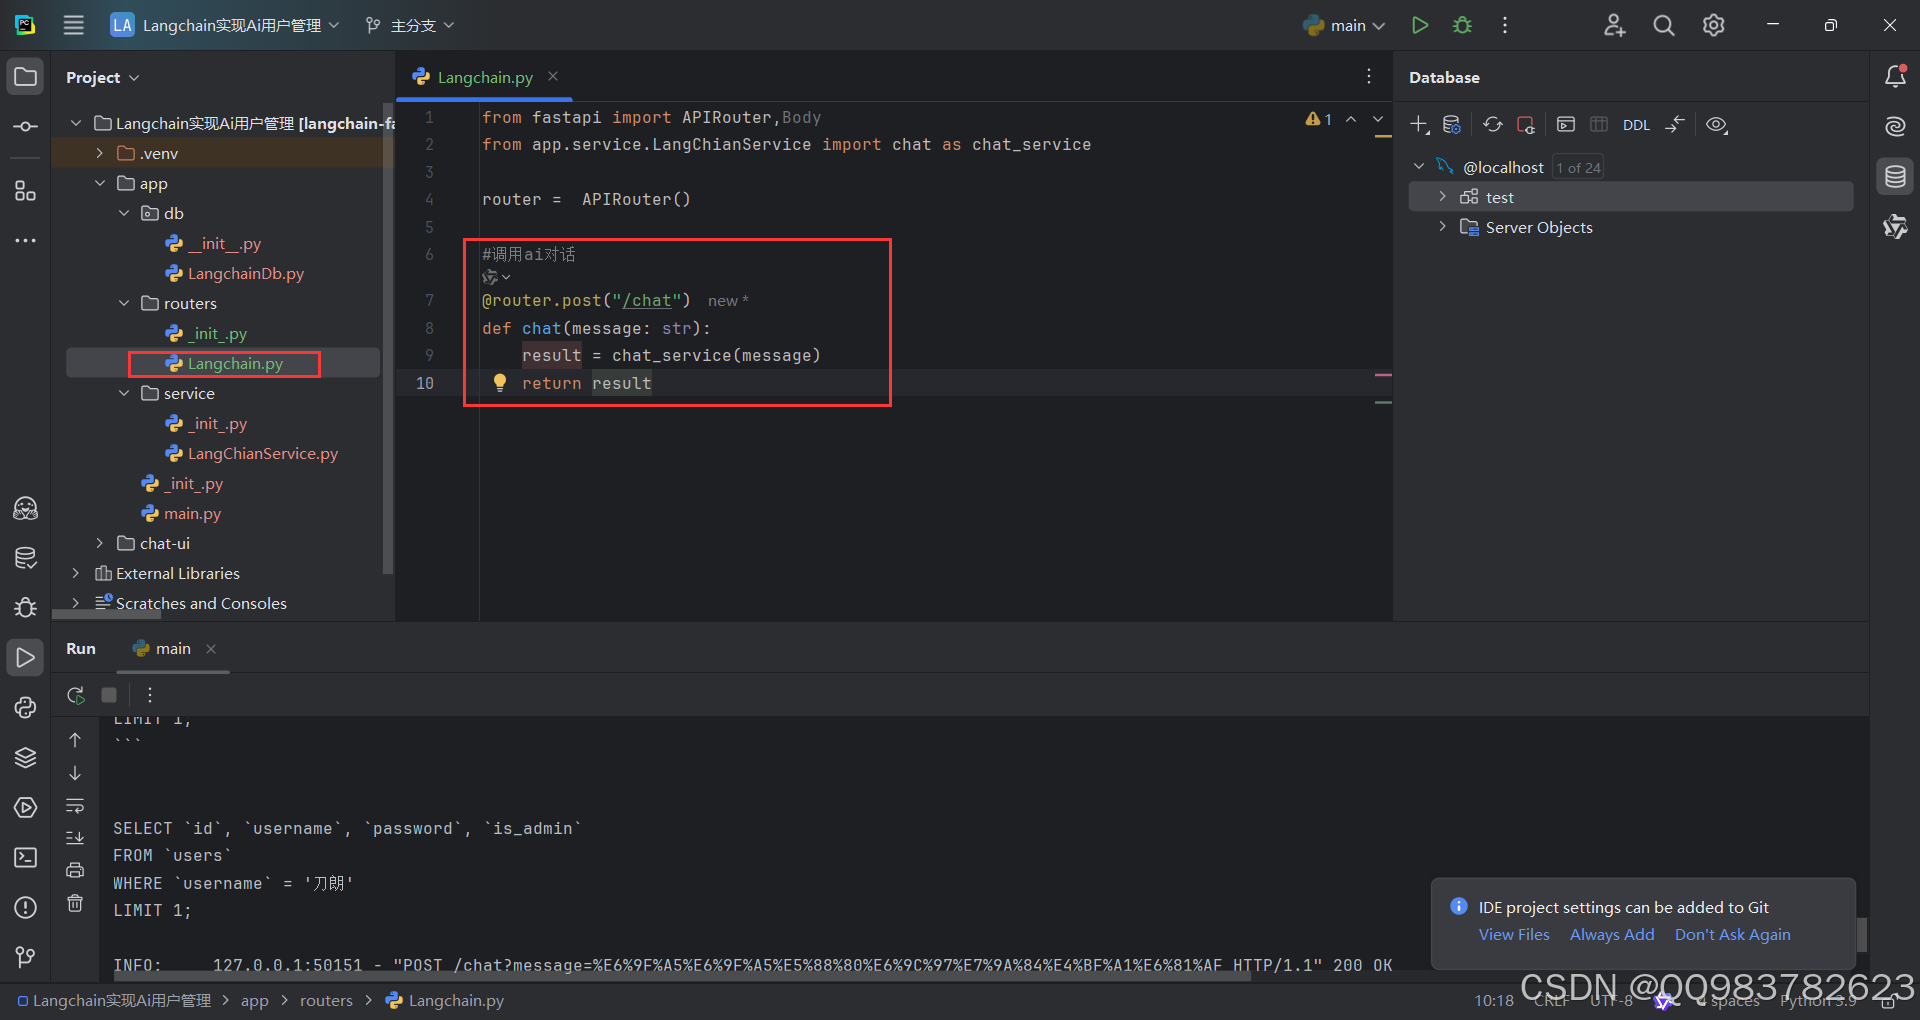The height and width of the screenshot is (1020, 1920).
Task: Rerun main in Run panel
Action: click(x=75, y=695)
